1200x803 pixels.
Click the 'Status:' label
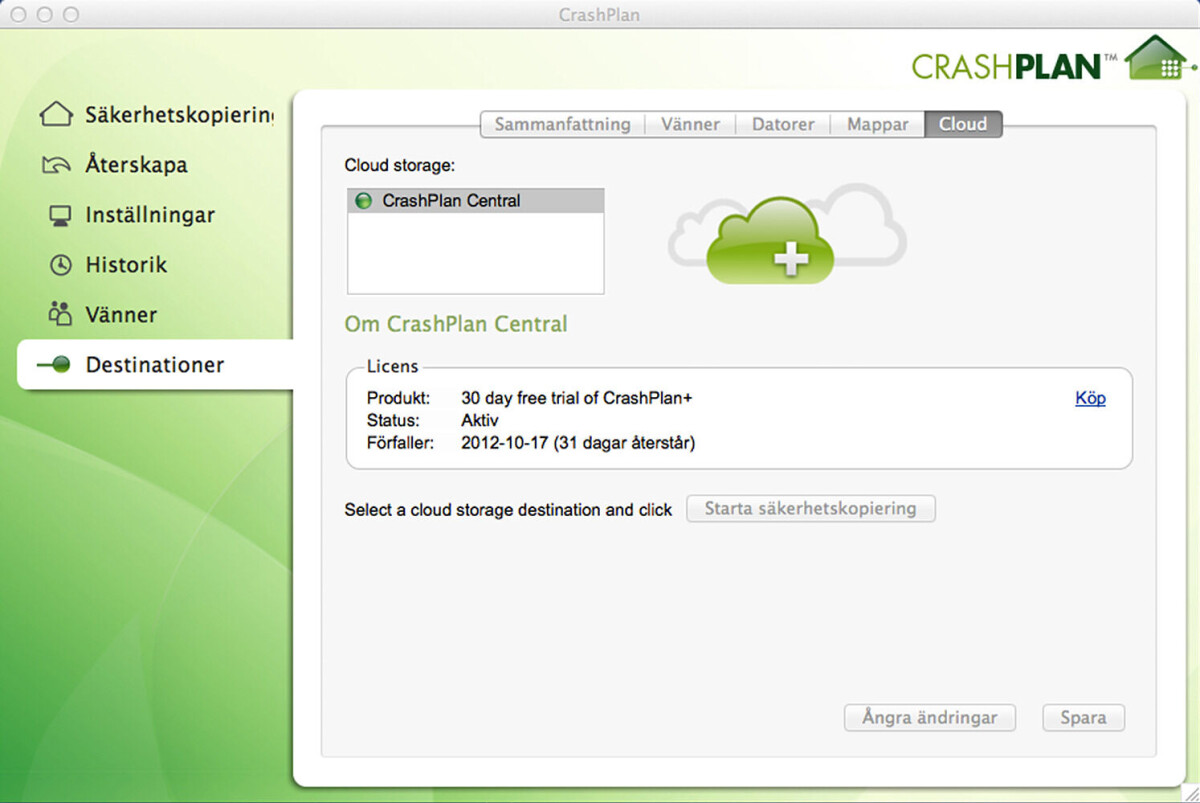[x=393, y=420]
